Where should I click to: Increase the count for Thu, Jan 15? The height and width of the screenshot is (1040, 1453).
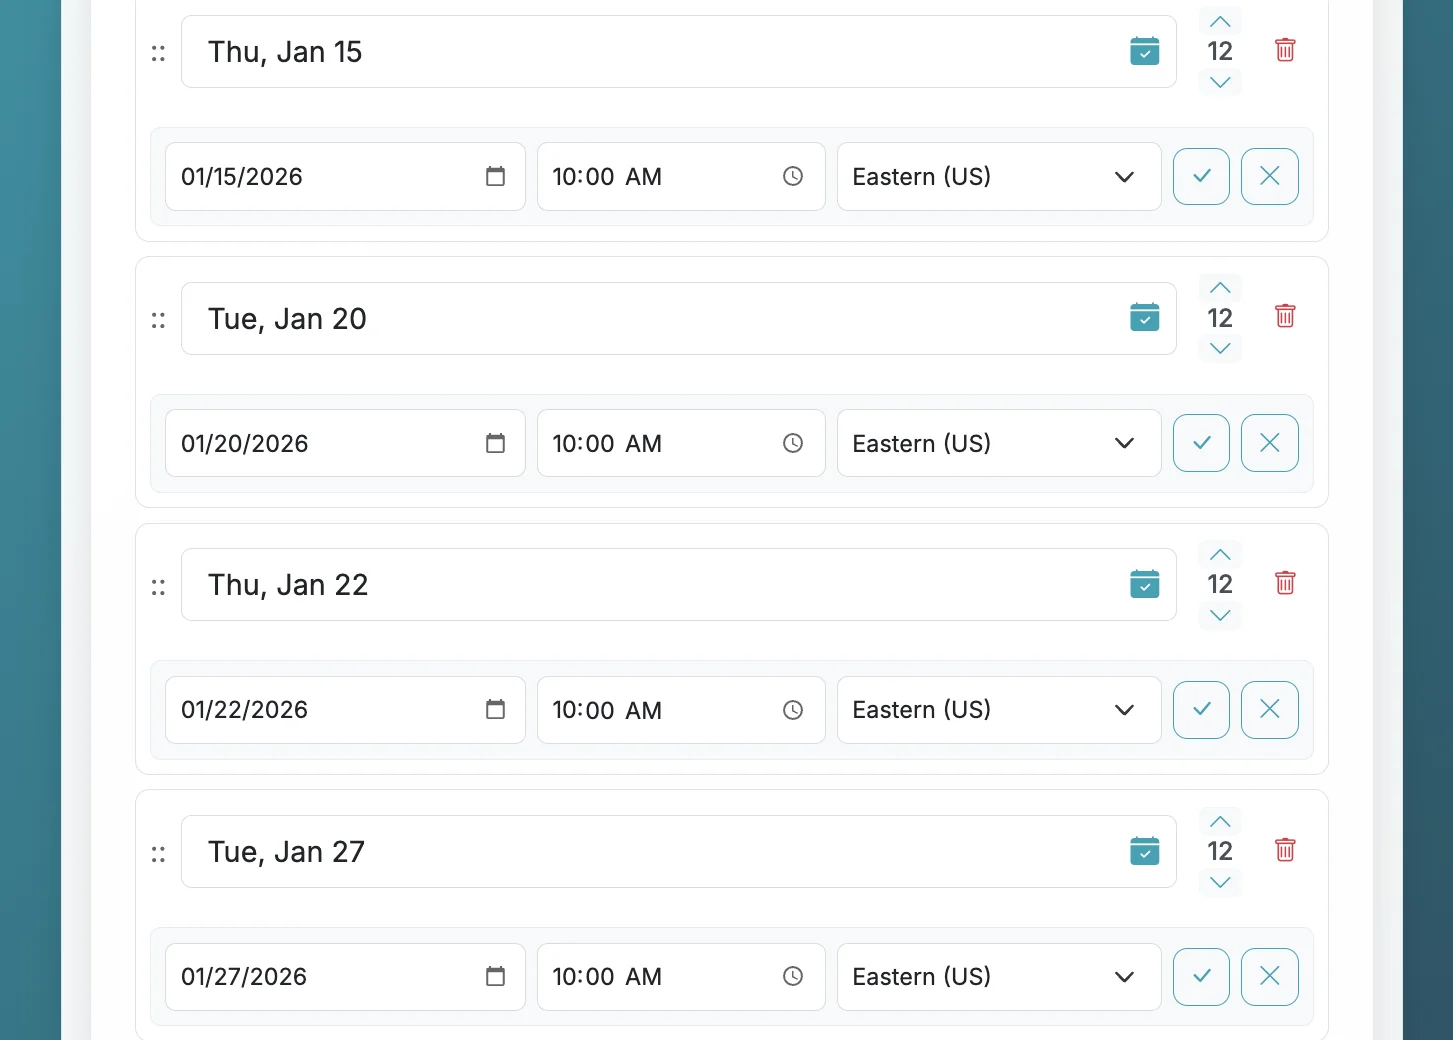(1219, 21)
